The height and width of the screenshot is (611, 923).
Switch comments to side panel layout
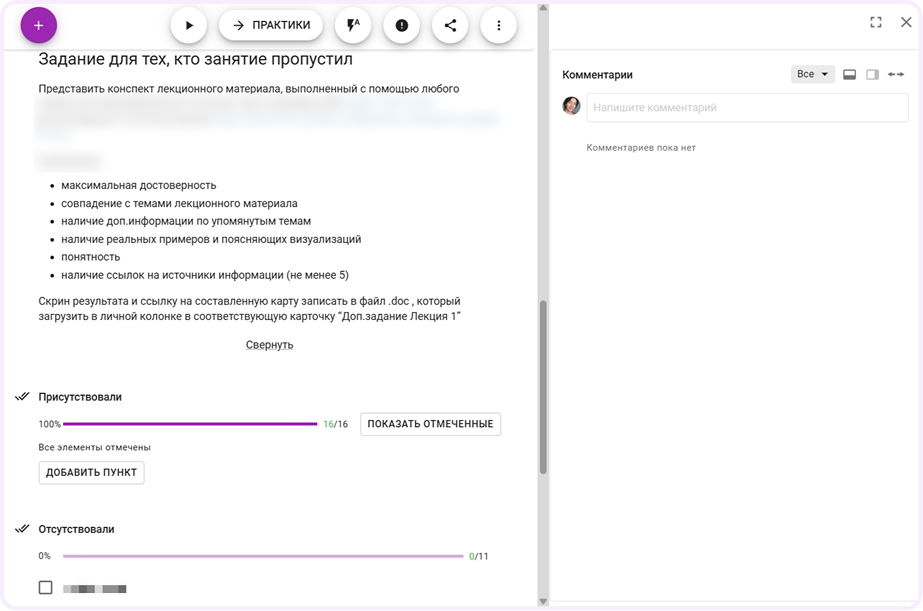point(872,75)
